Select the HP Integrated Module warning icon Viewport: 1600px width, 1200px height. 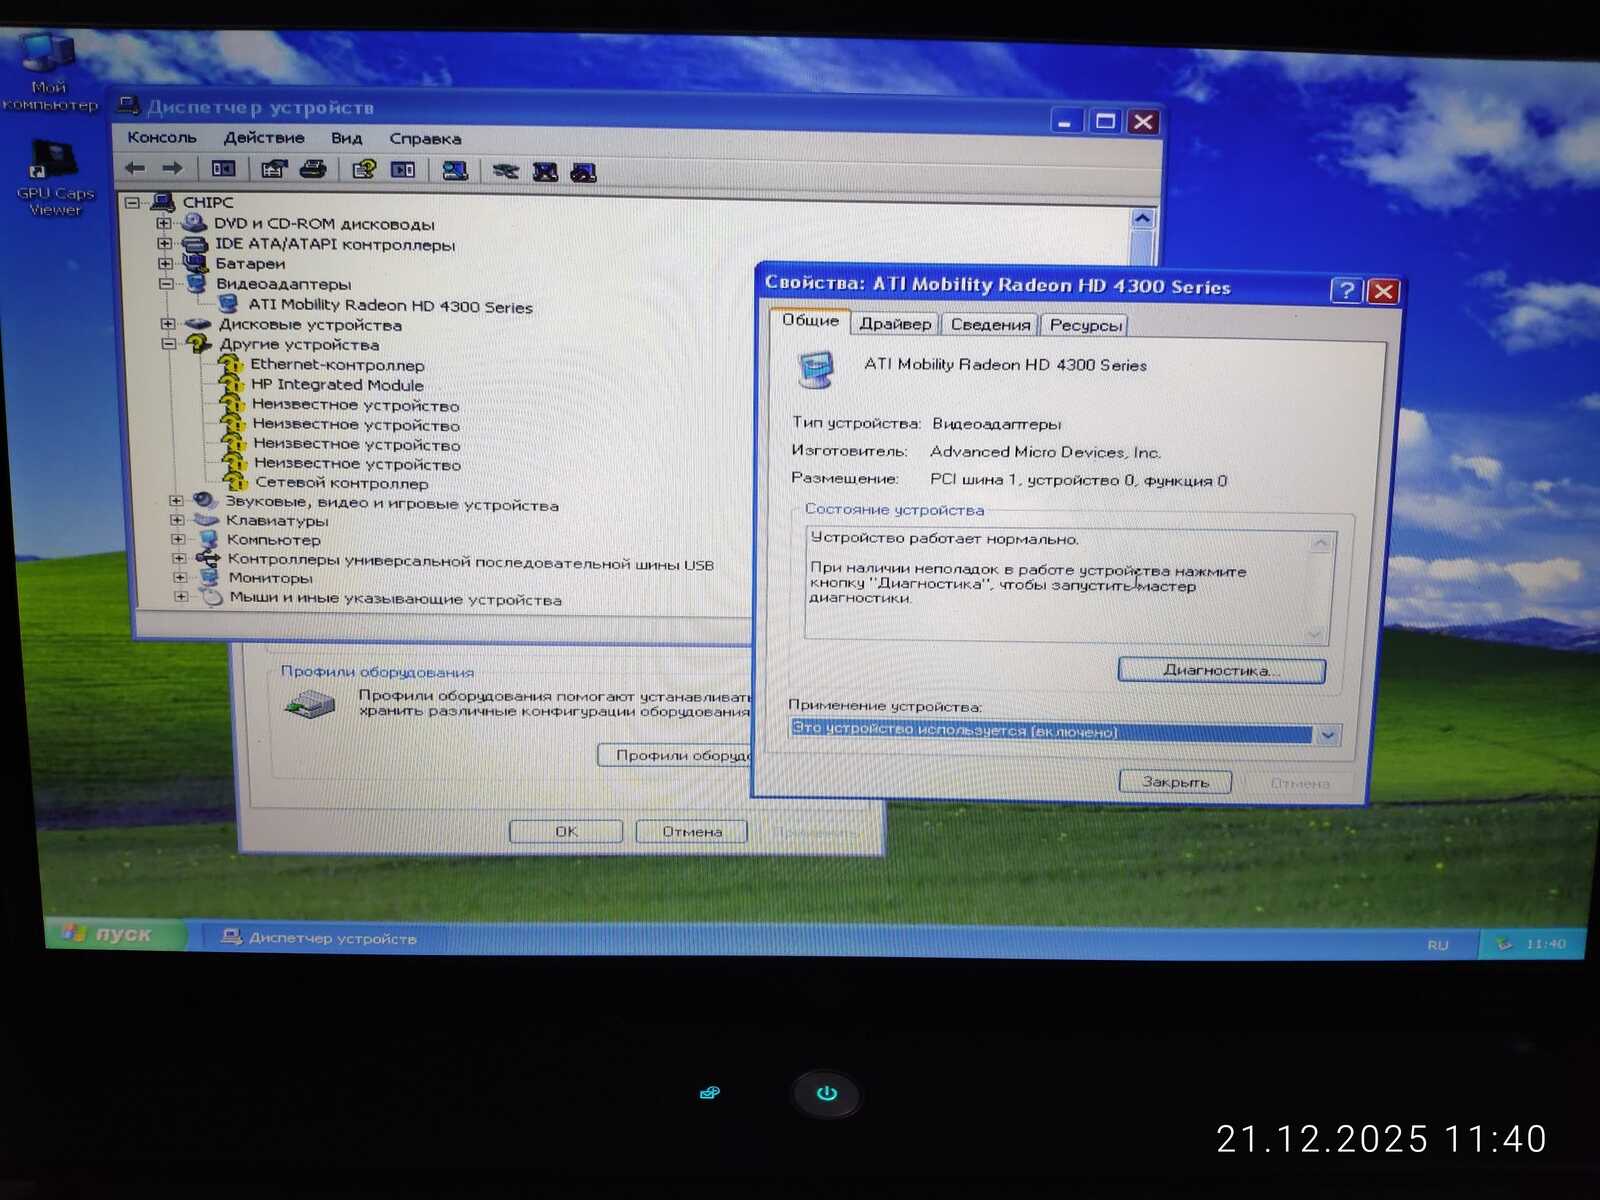(233, 385)
